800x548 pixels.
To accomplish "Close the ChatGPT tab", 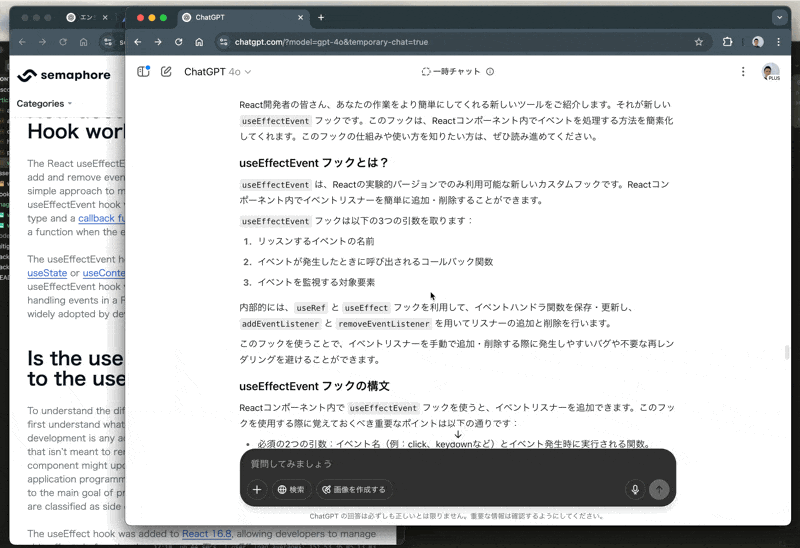I will pyautogui.click(x=301, y=17).
